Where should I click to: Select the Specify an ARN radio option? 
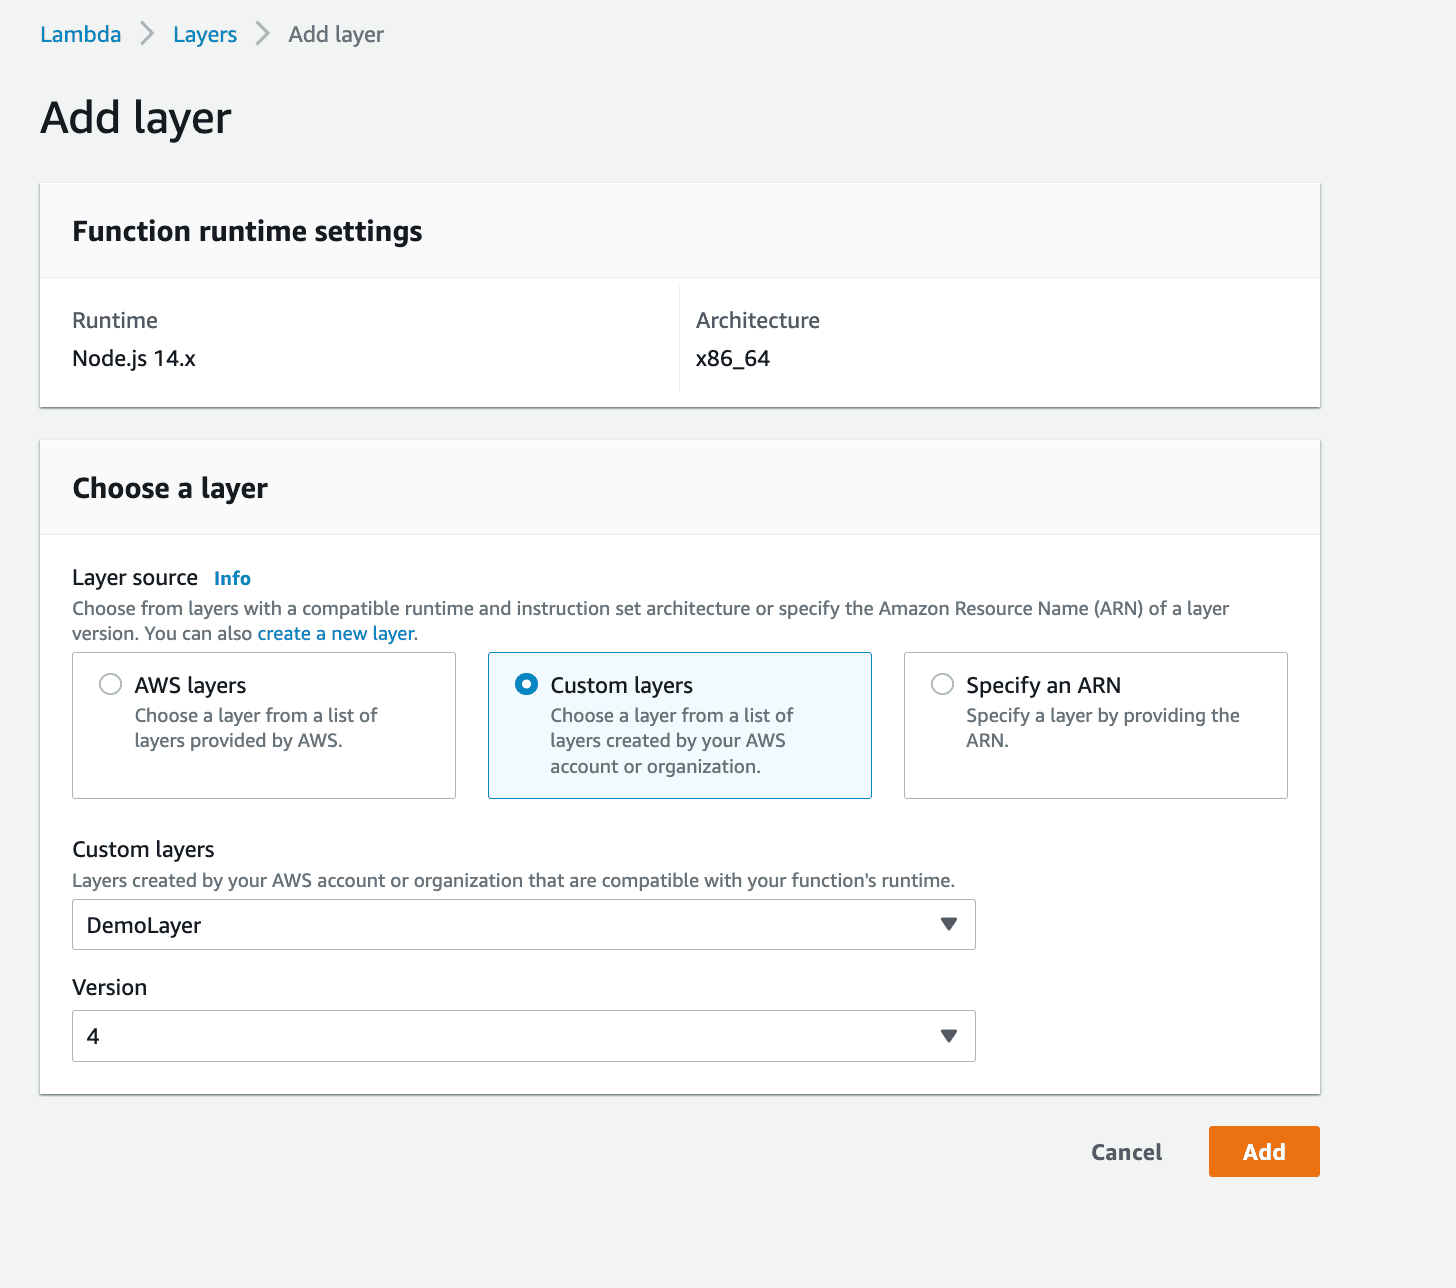pyautogui.click(x=942, y=684)
